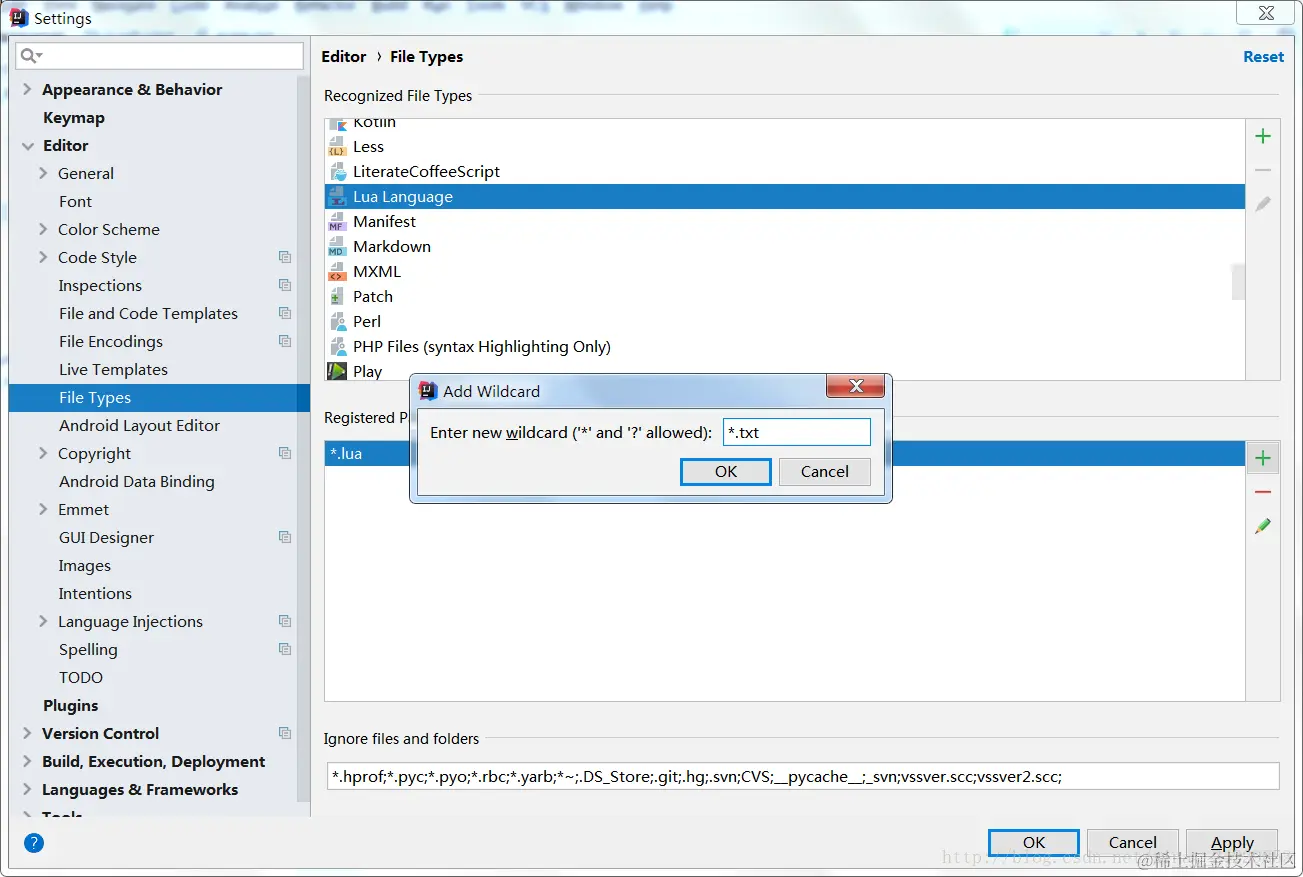Remove the selected Lua Language file type

tap(1262, 169)
